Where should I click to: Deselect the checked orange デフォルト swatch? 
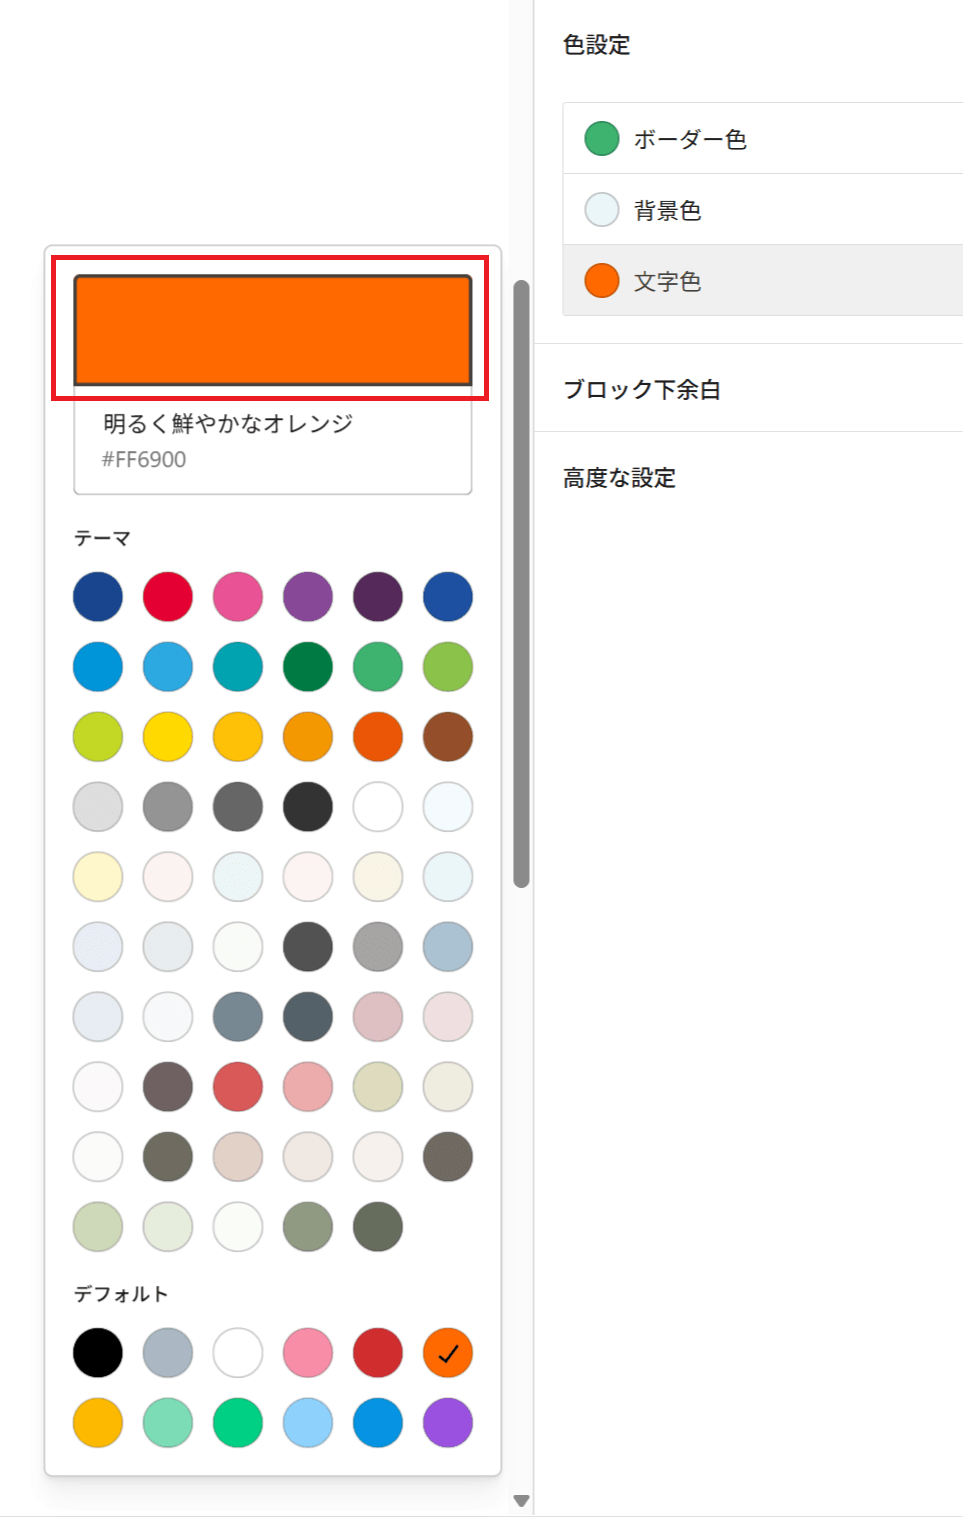[448, 1353]
